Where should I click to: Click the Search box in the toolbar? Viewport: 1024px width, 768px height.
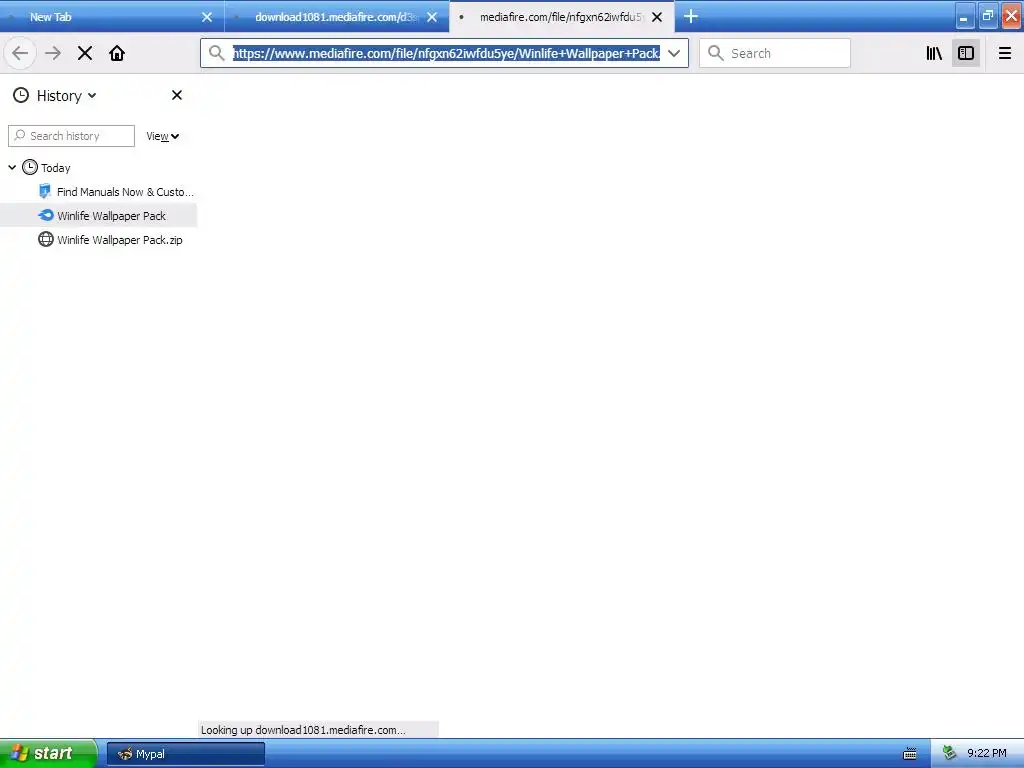[x=775, y=54]
